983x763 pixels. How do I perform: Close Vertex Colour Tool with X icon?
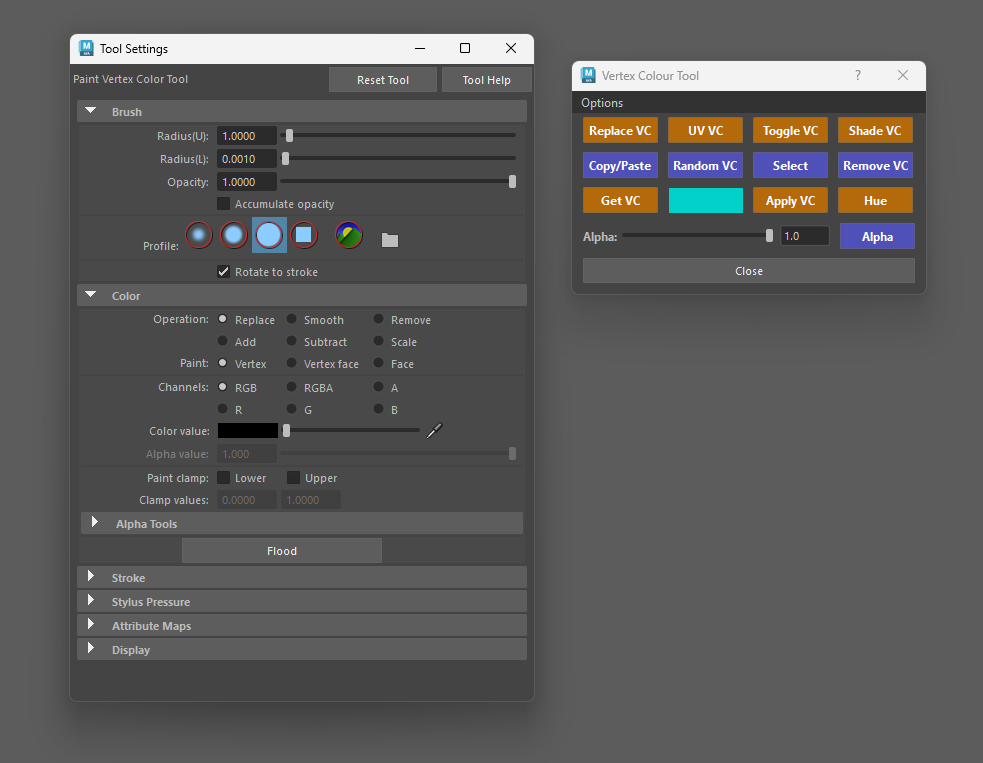pyautogui.click(x=903, y=75)
